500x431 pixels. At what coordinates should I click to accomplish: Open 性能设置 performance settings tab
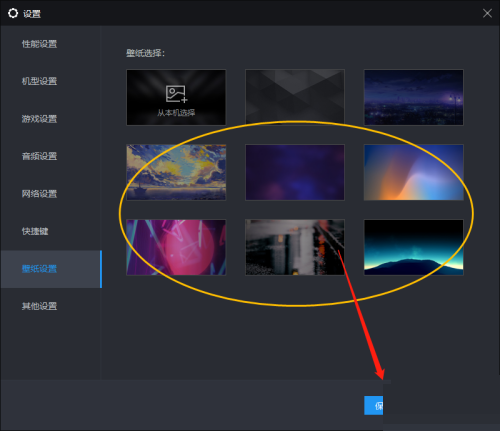pos(39,44)
